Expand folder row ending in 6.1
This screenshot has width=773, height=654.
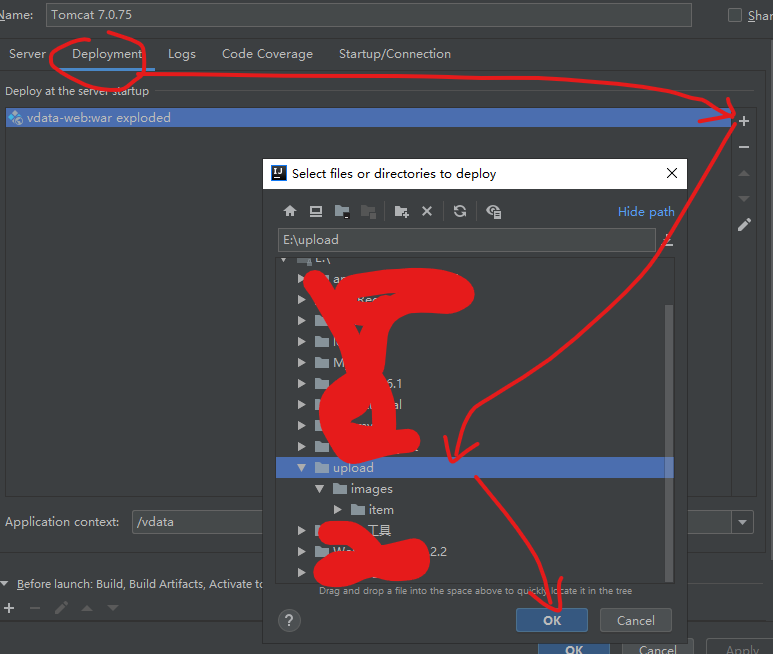(x=302, y=383)
